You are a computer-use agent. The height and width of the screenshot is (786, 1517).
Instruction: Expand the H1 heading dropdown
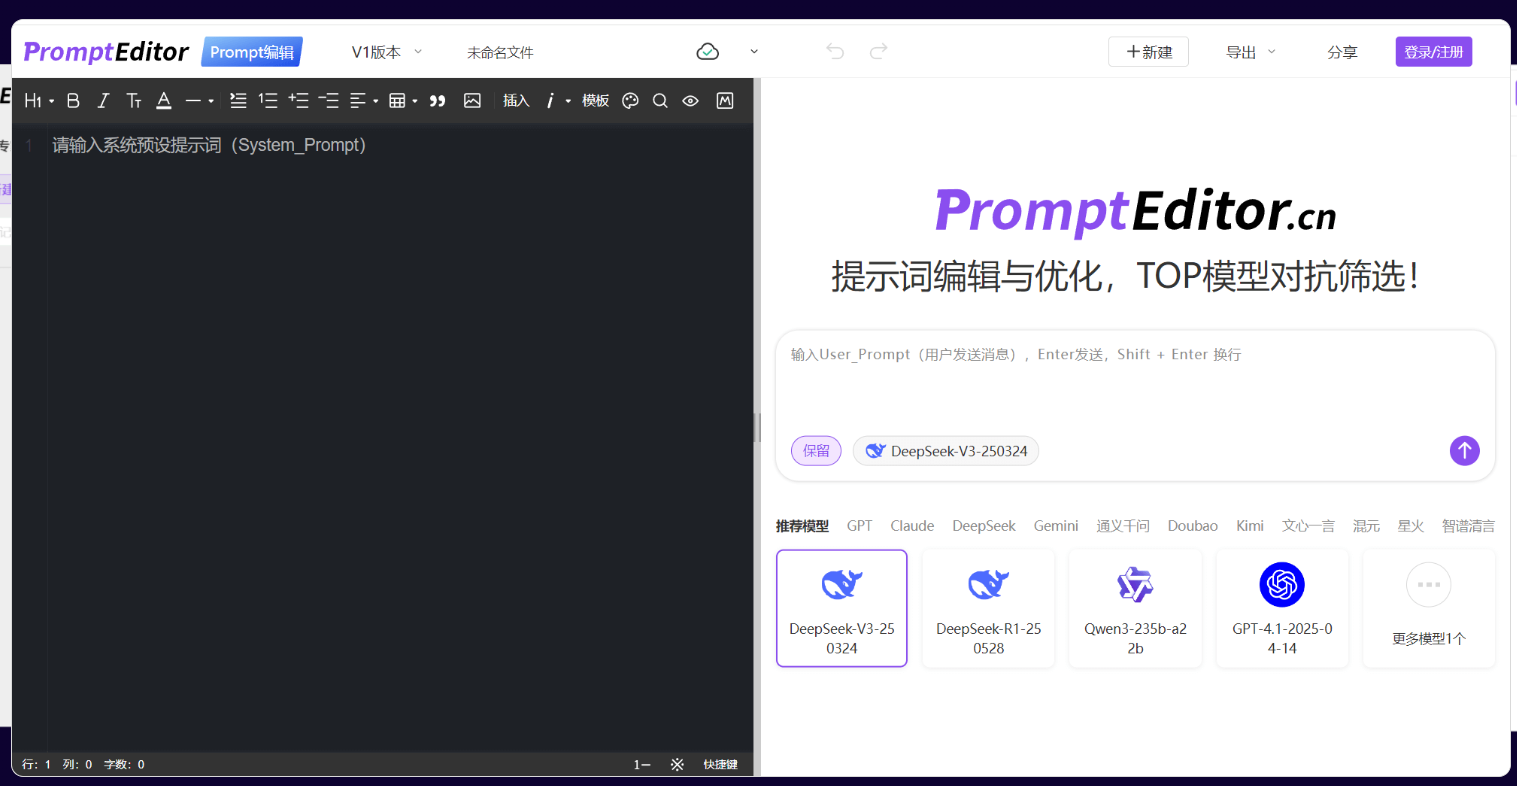39,101
